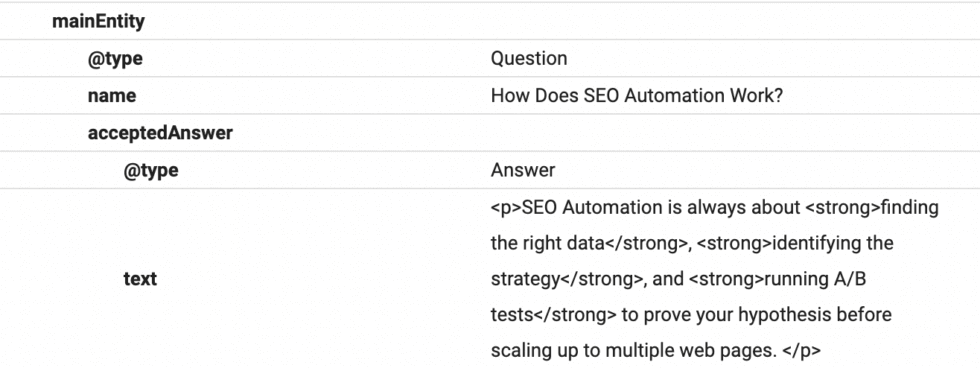Click the closing </p> tag in the text
This screenshot has height=368, width=980.
[x=801, y=351]
